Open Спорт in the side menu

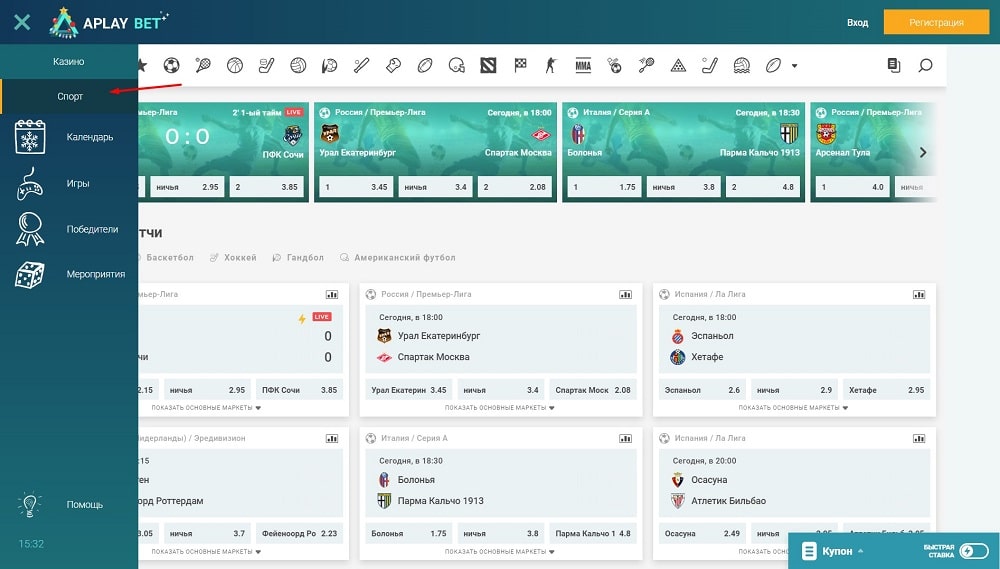coord(69,96)
